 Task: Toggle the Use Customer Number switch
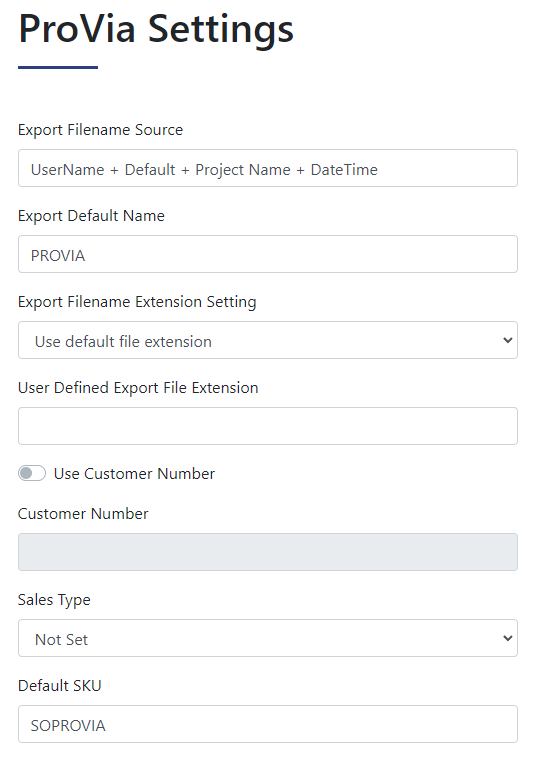(32, 473)
